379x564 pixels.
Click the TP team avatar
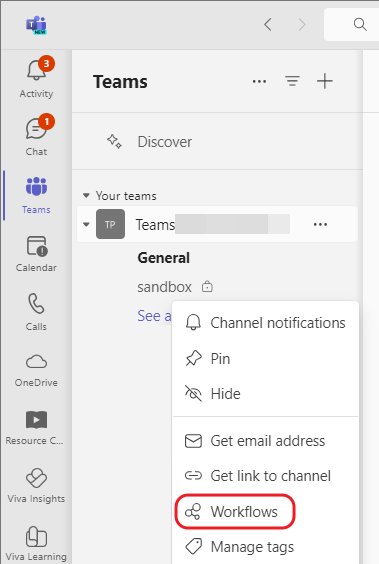110,224
